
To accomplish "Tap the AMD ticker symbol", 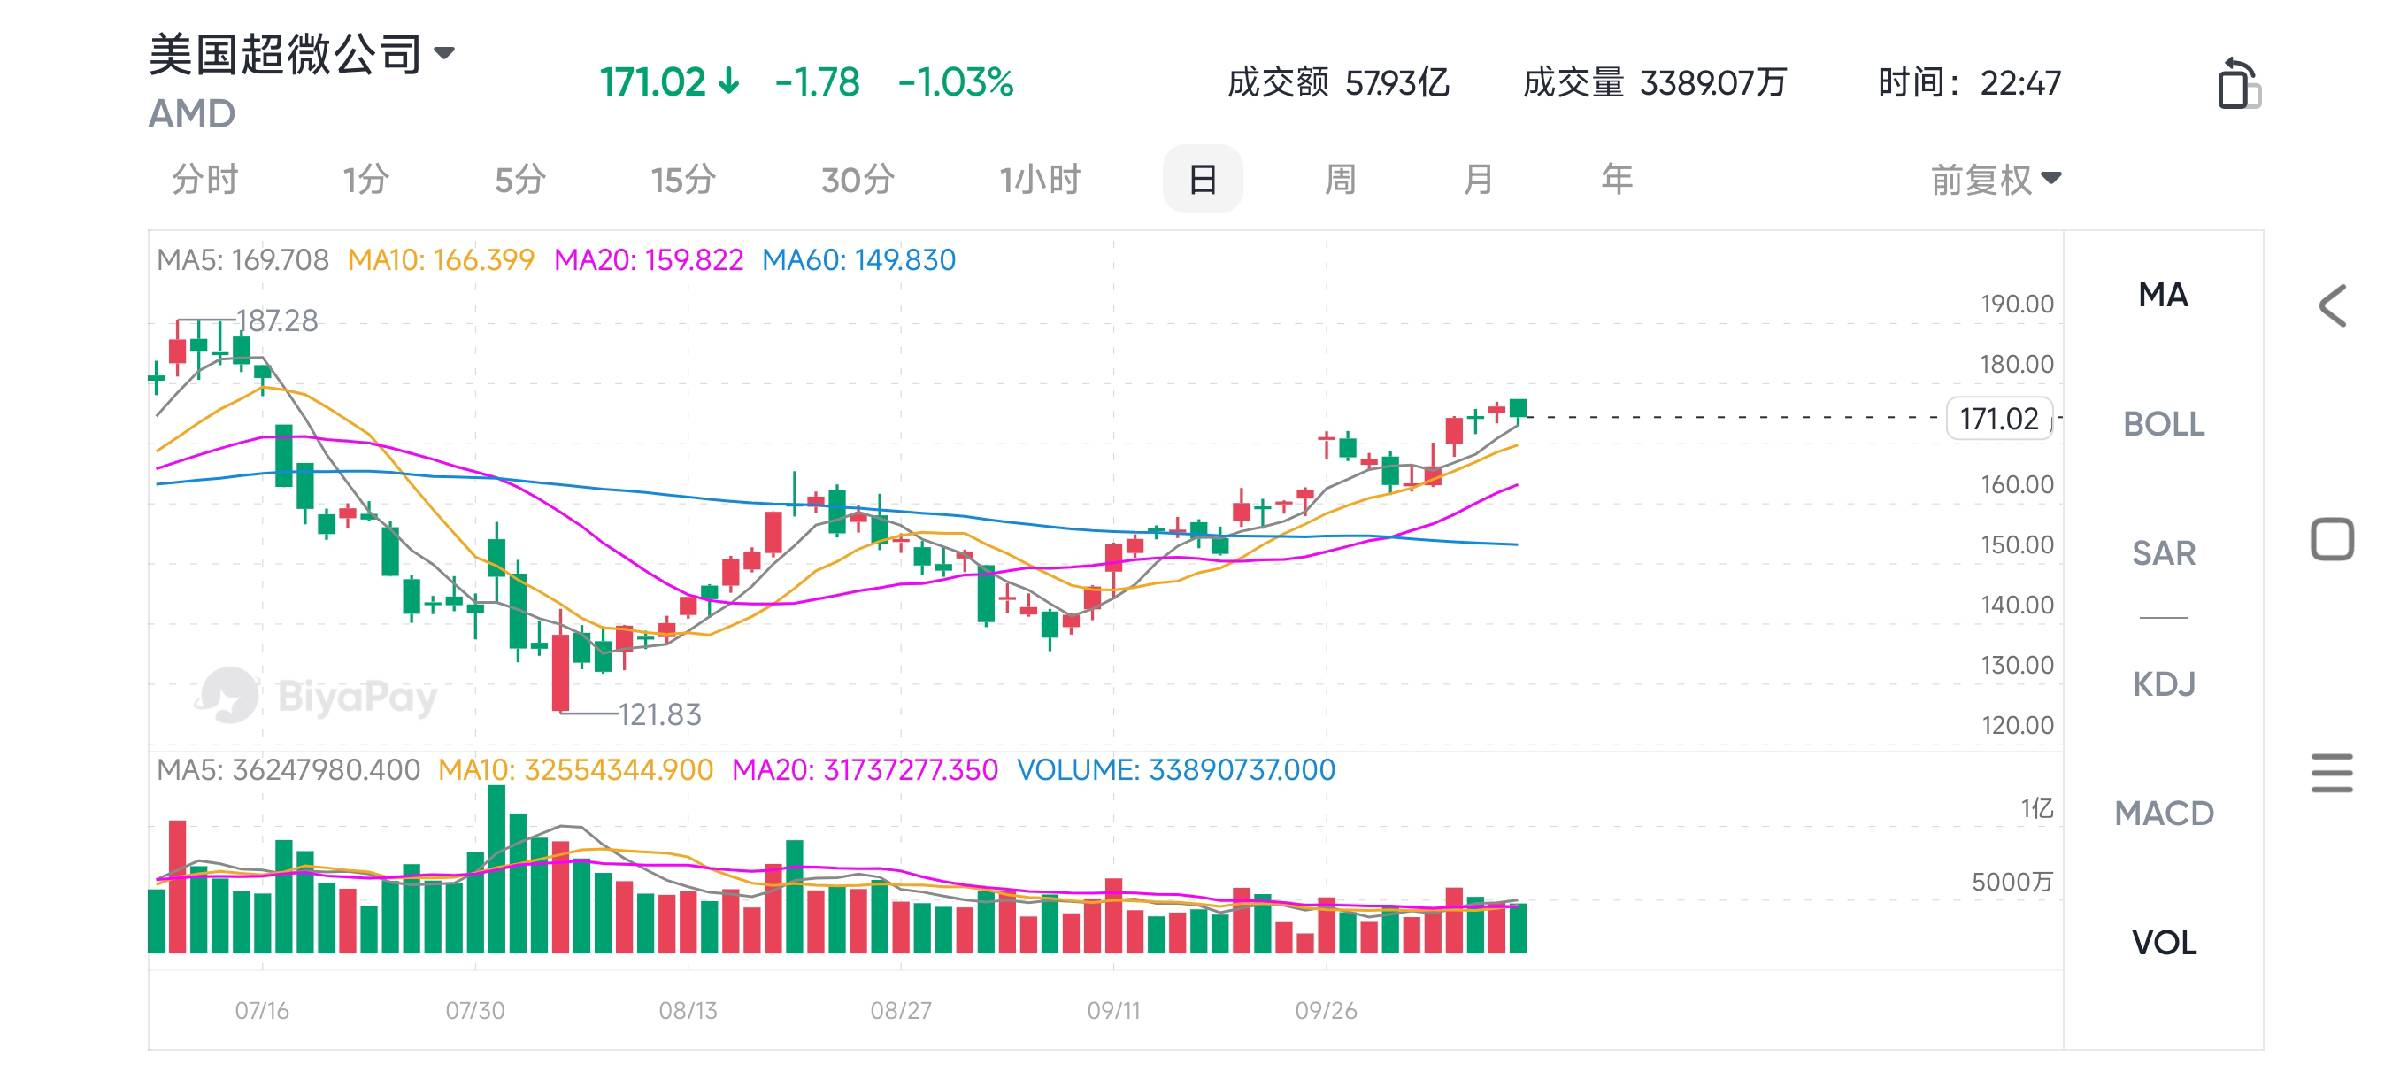I will [x=192, y=114].
